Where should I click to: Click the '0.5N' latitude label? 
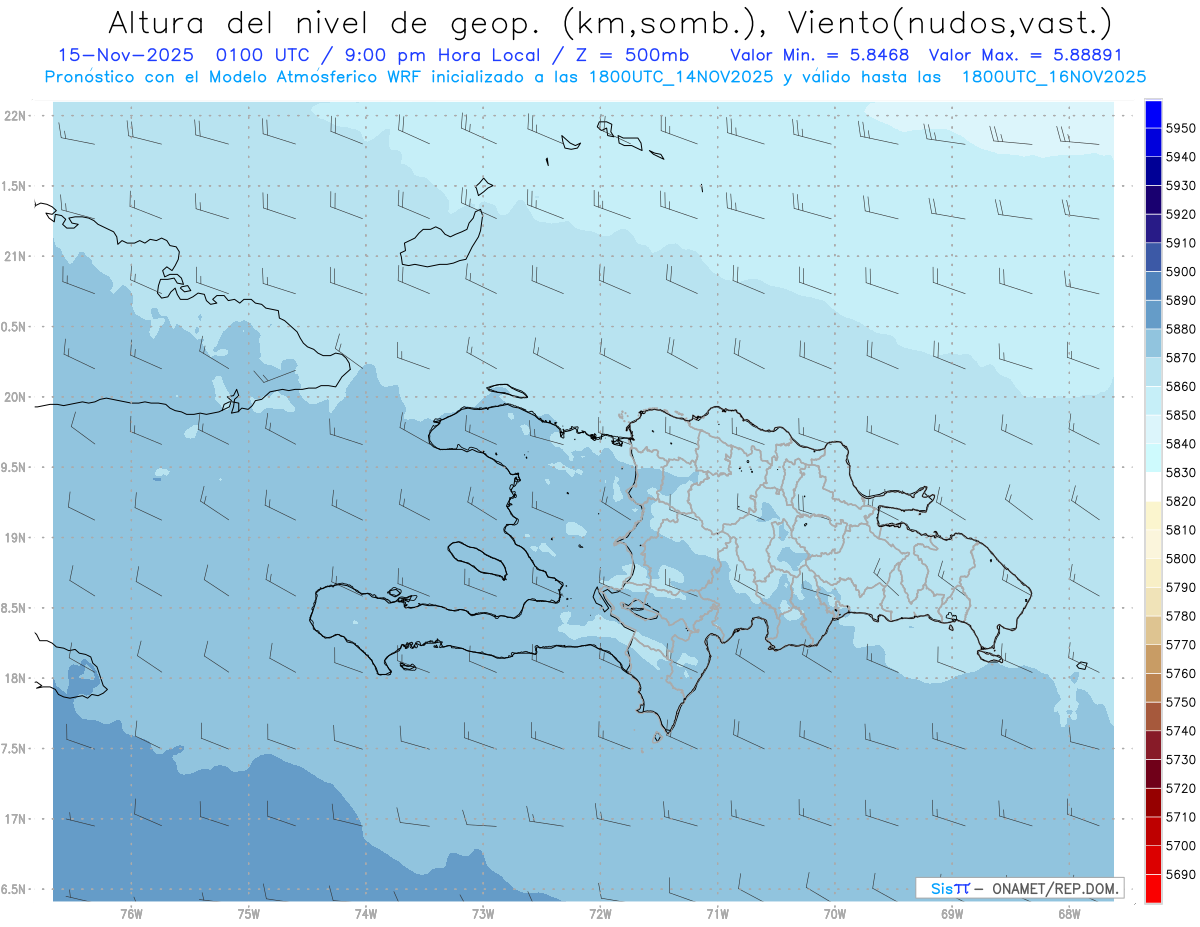point(15,327)
